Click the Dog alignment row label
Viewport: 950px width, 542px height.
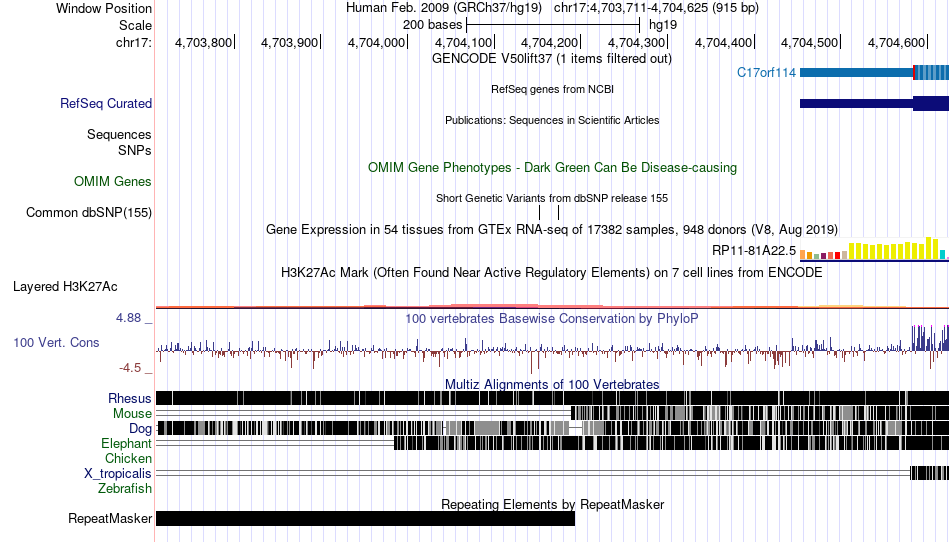140,429
